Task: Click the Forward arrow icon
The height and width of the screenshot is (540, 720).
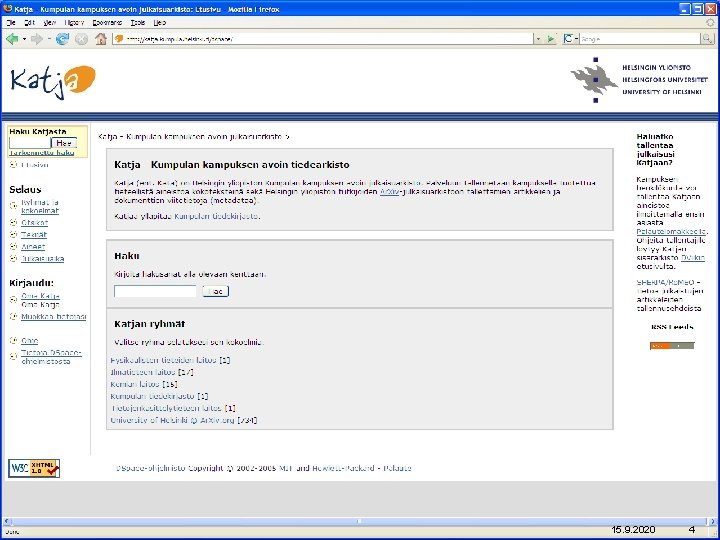Action: click(37, 39)
